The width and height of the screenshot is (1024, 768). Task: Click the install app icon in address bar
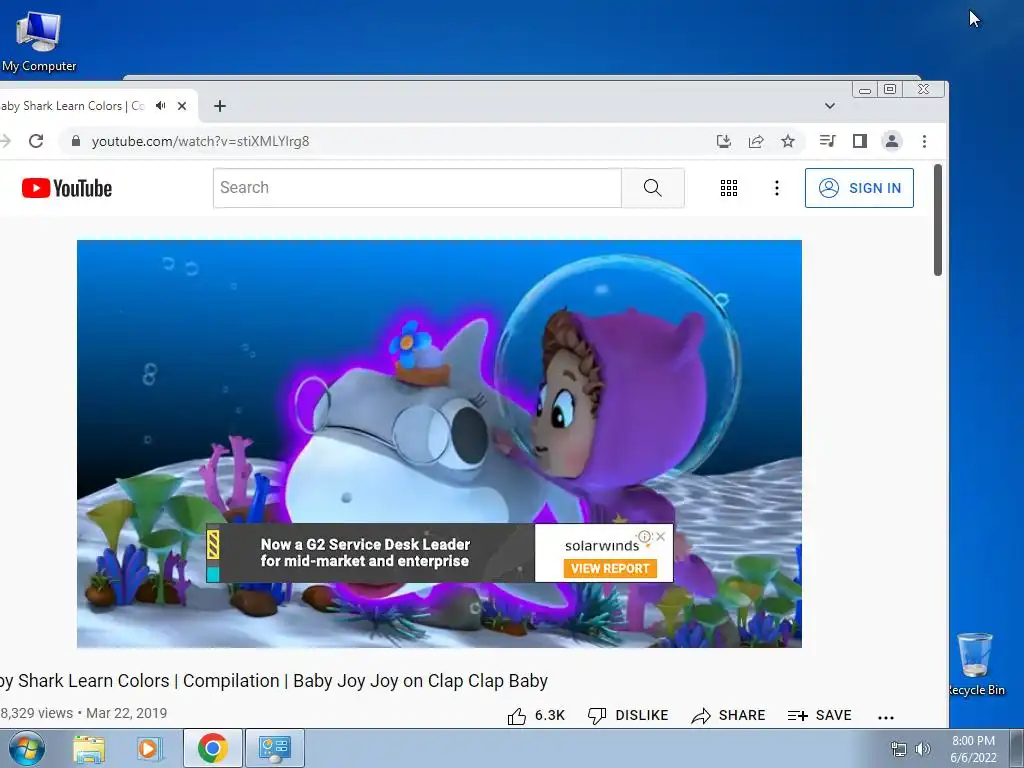click(724, 141)
